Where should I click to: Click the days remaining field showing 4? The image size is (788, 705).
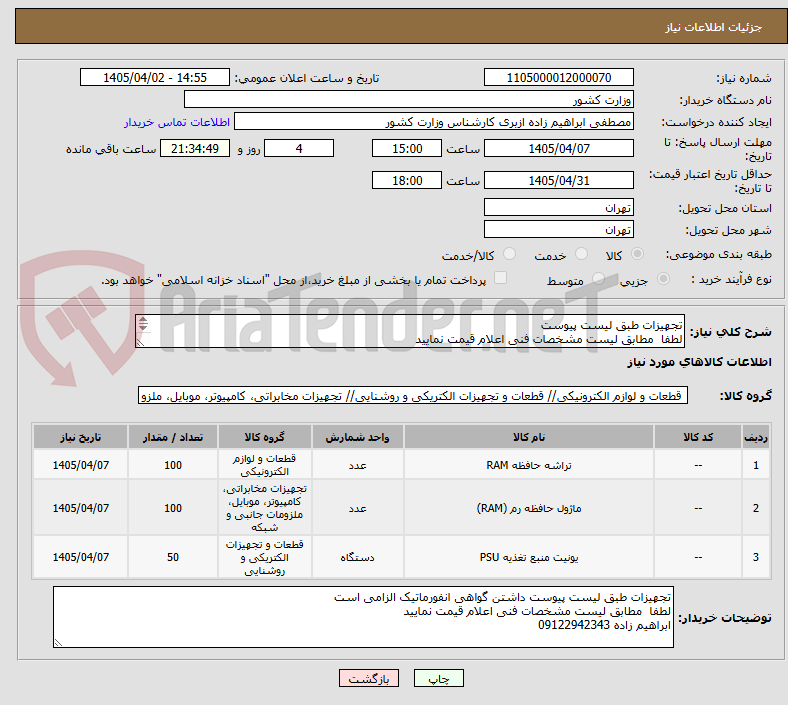coord(299,148)
